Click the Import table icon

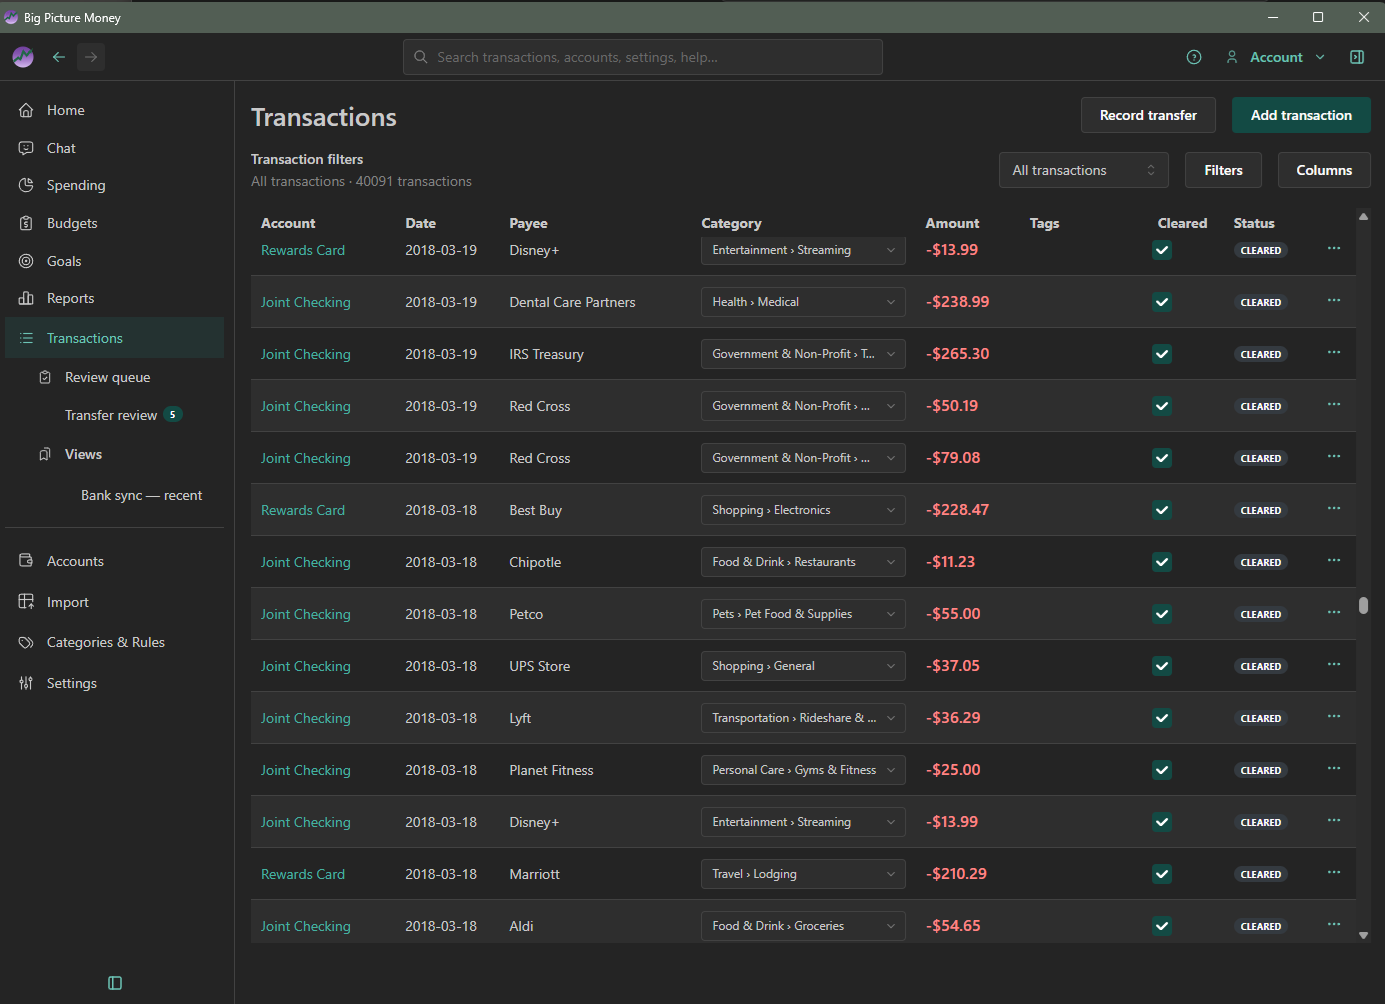click(26, 602)
